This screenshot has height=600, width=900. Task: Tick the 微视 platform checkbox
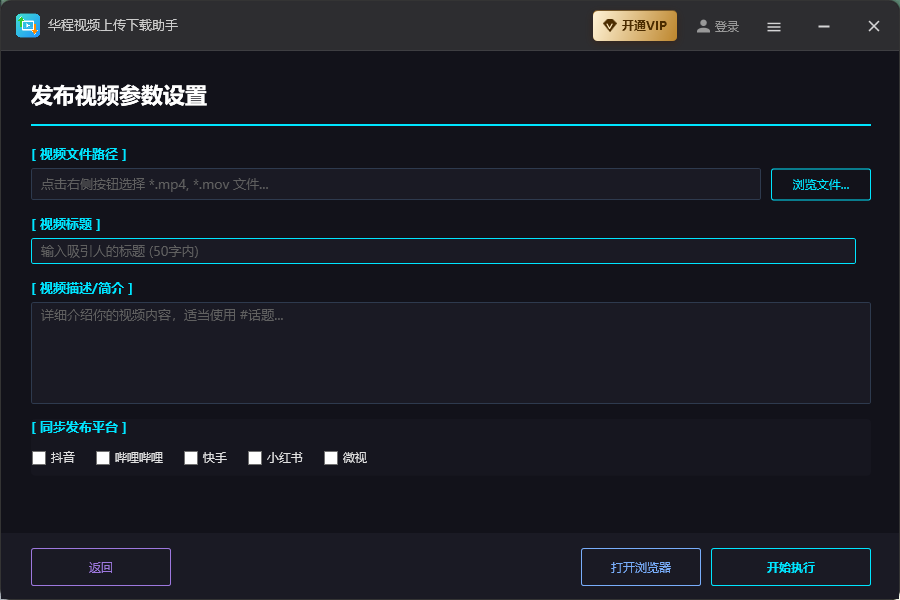[x=331, y=458]
